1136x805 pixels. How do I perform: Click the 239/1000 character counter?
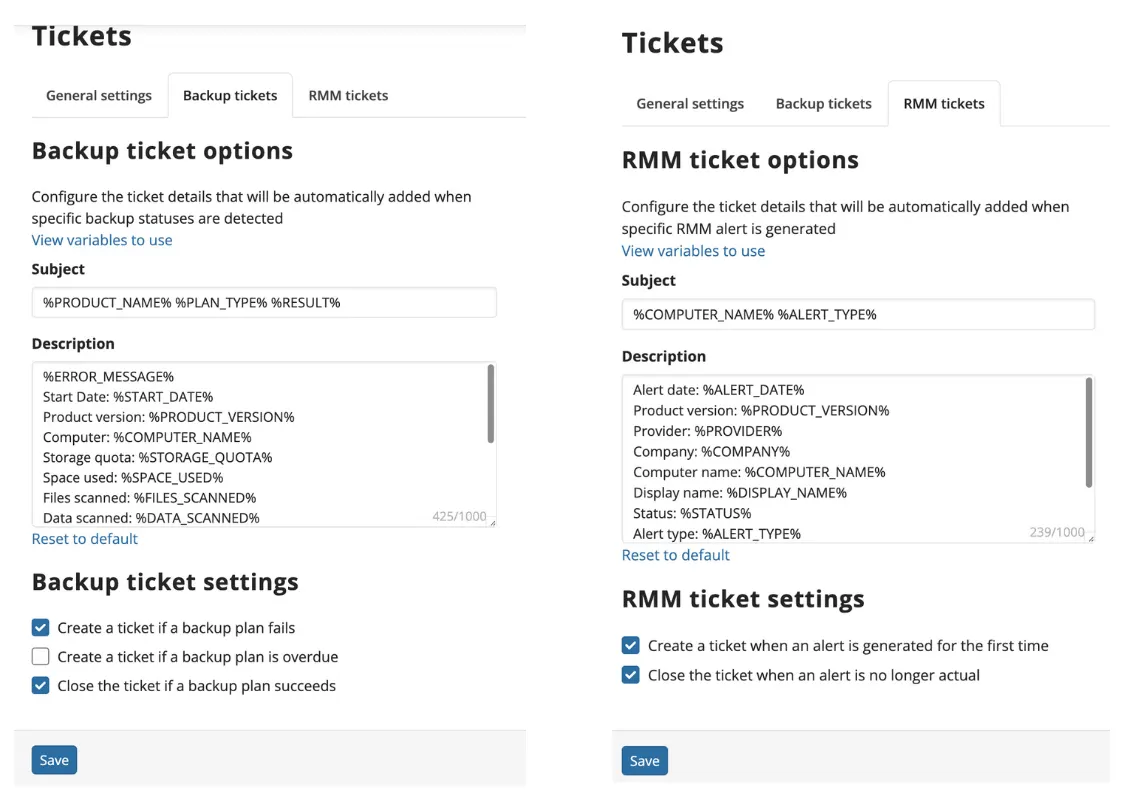pyautogui.click(x=1057, y=533)
